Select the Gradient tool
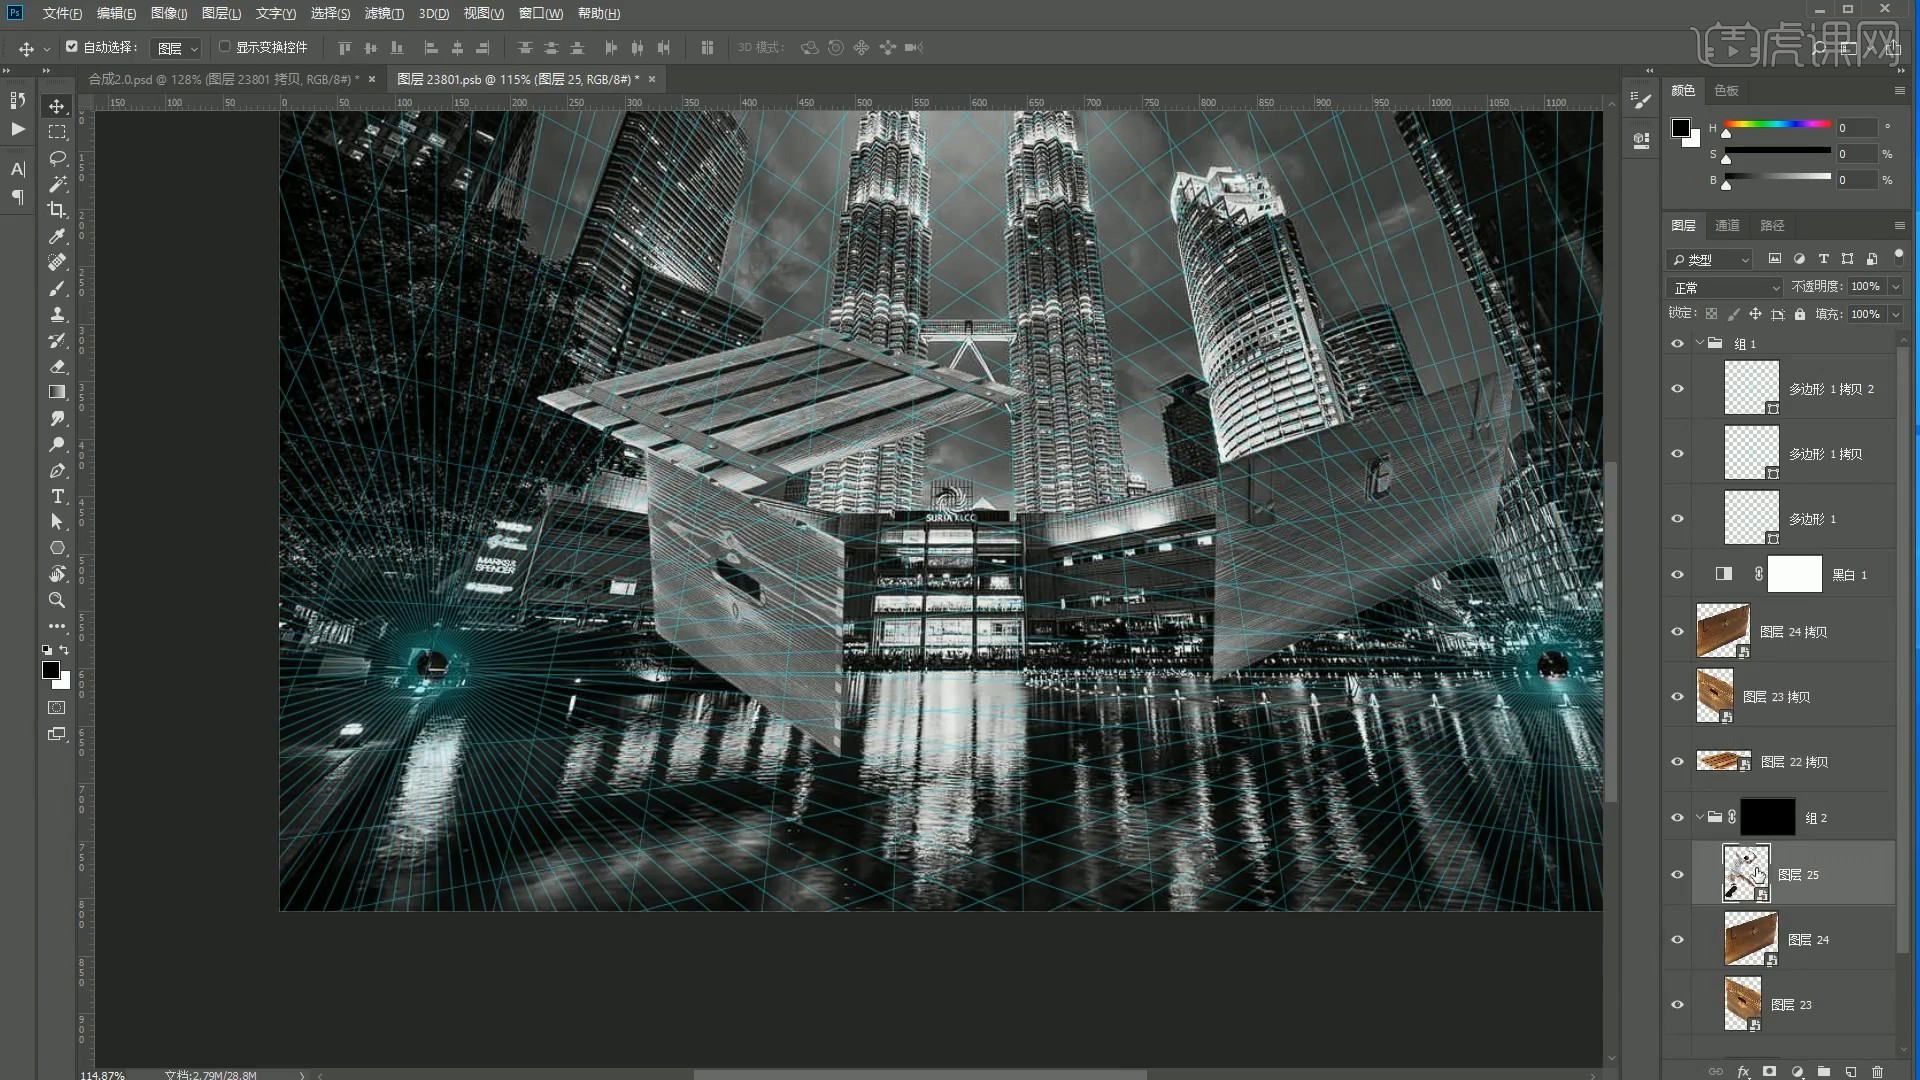 coord(57,392)
